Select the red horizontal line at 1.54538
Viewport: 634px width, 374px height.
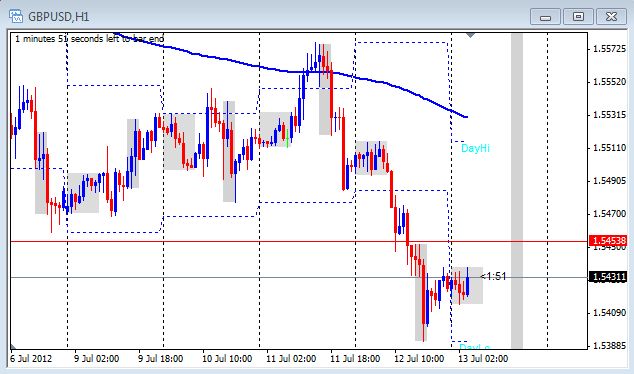tap(299, 241)
